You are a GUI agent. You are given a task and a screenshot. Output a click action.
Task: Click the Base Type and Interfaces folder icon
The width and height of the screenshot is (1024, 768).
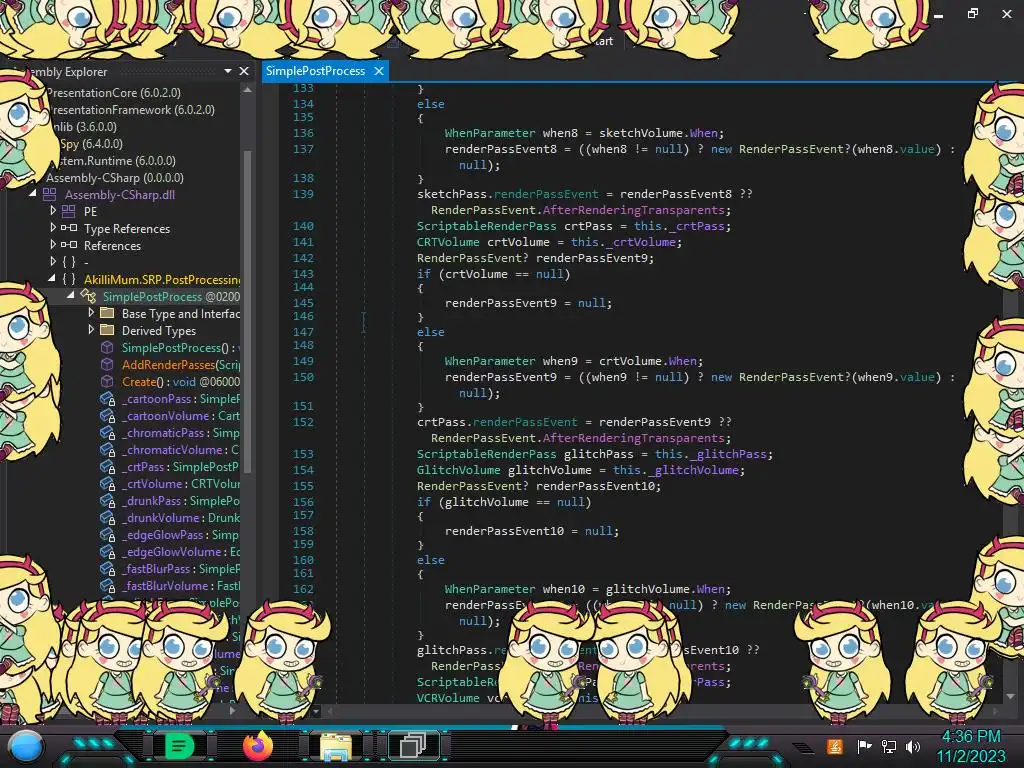tap(107, 313)
